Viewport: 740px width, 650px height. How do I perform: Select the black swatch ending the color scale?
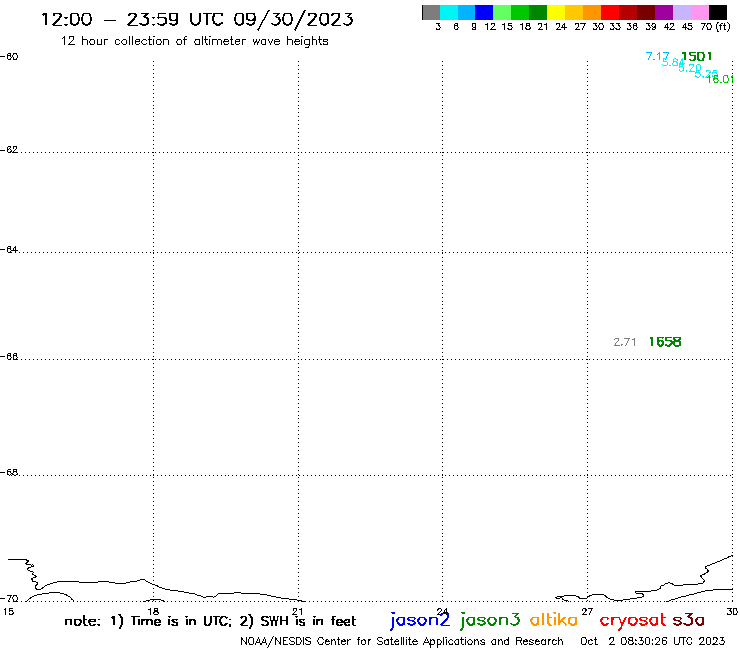(718, 12)
